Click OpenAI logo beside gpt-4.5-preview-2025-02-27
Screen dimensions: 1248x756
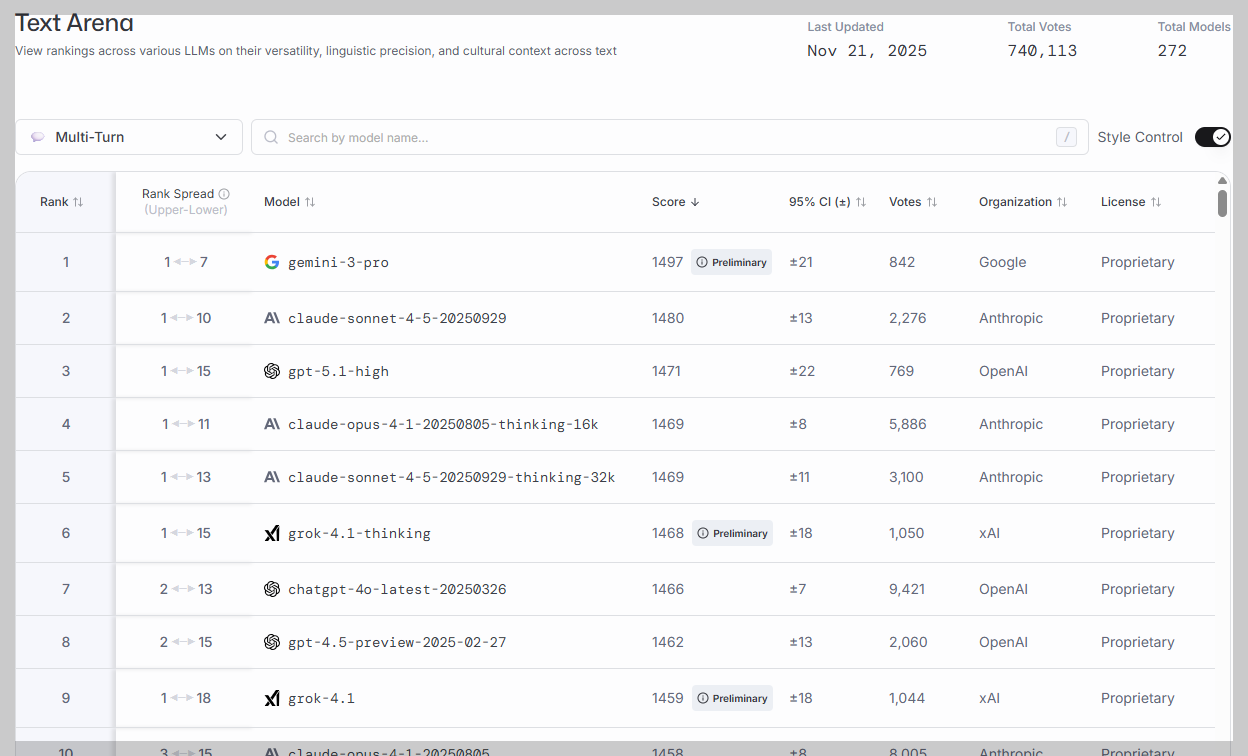pyautogui.click(x=272, y=642)
